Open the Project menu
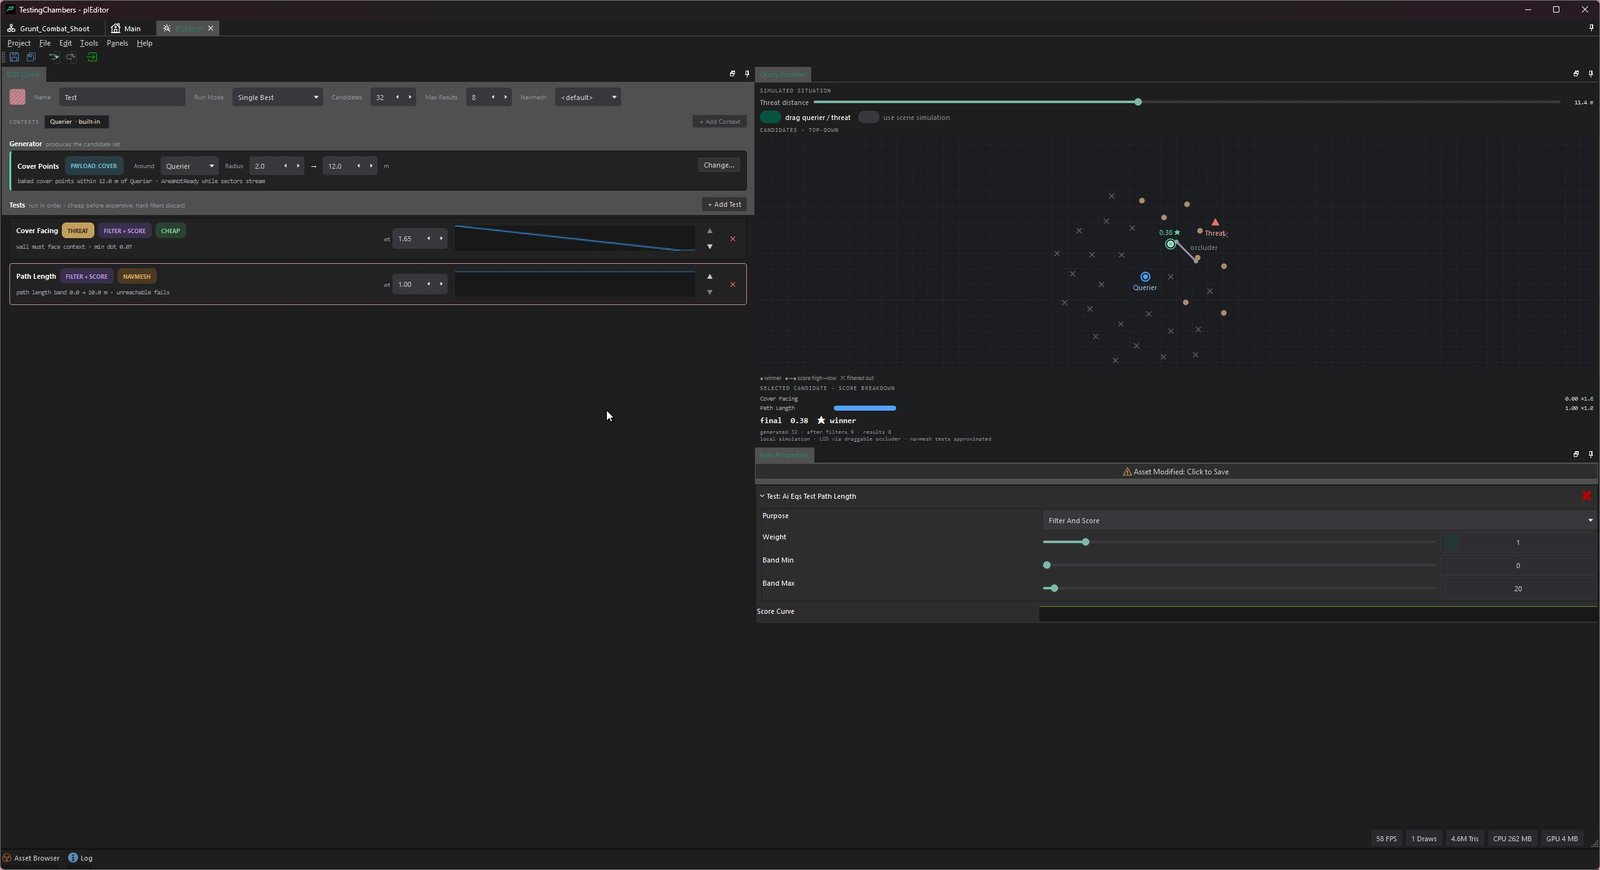The image size is (1600, 870). [19, 43]
